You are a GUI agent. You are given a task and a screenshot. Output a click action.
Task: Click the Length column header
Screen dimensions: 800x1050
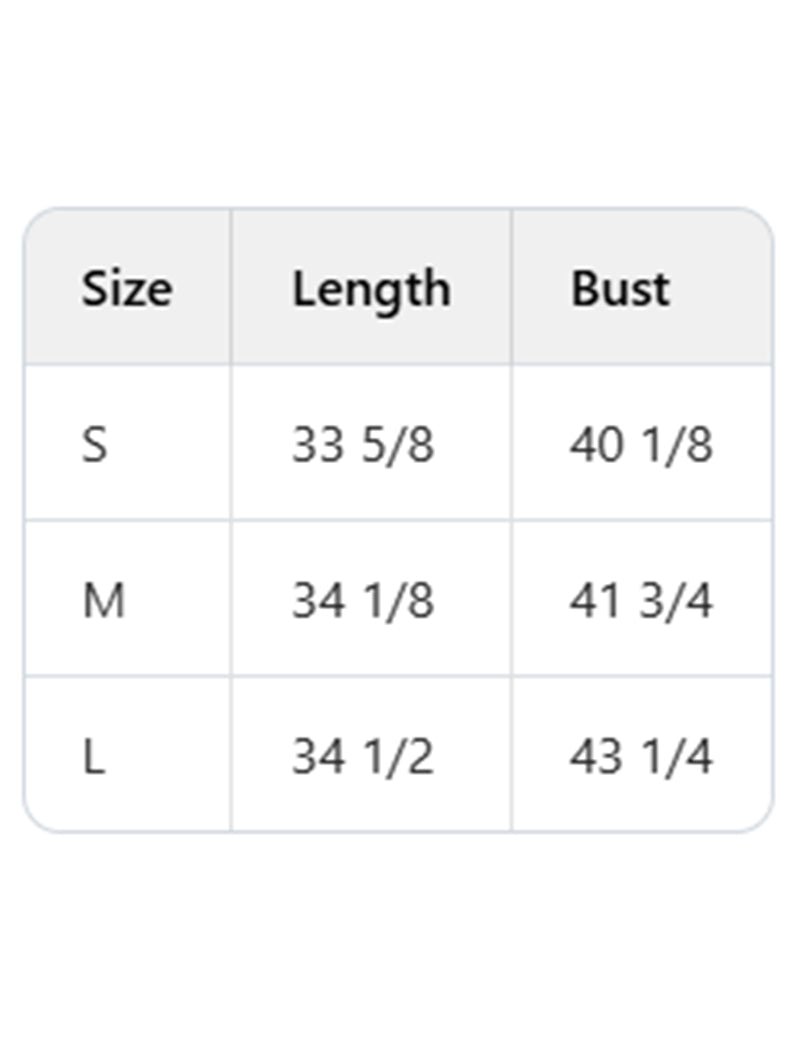371,289
